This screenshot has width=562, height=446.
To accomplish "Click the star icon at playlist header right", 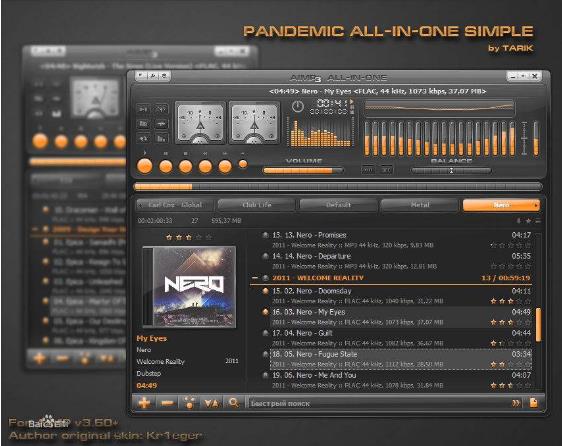I will click(x=528, y=221).
